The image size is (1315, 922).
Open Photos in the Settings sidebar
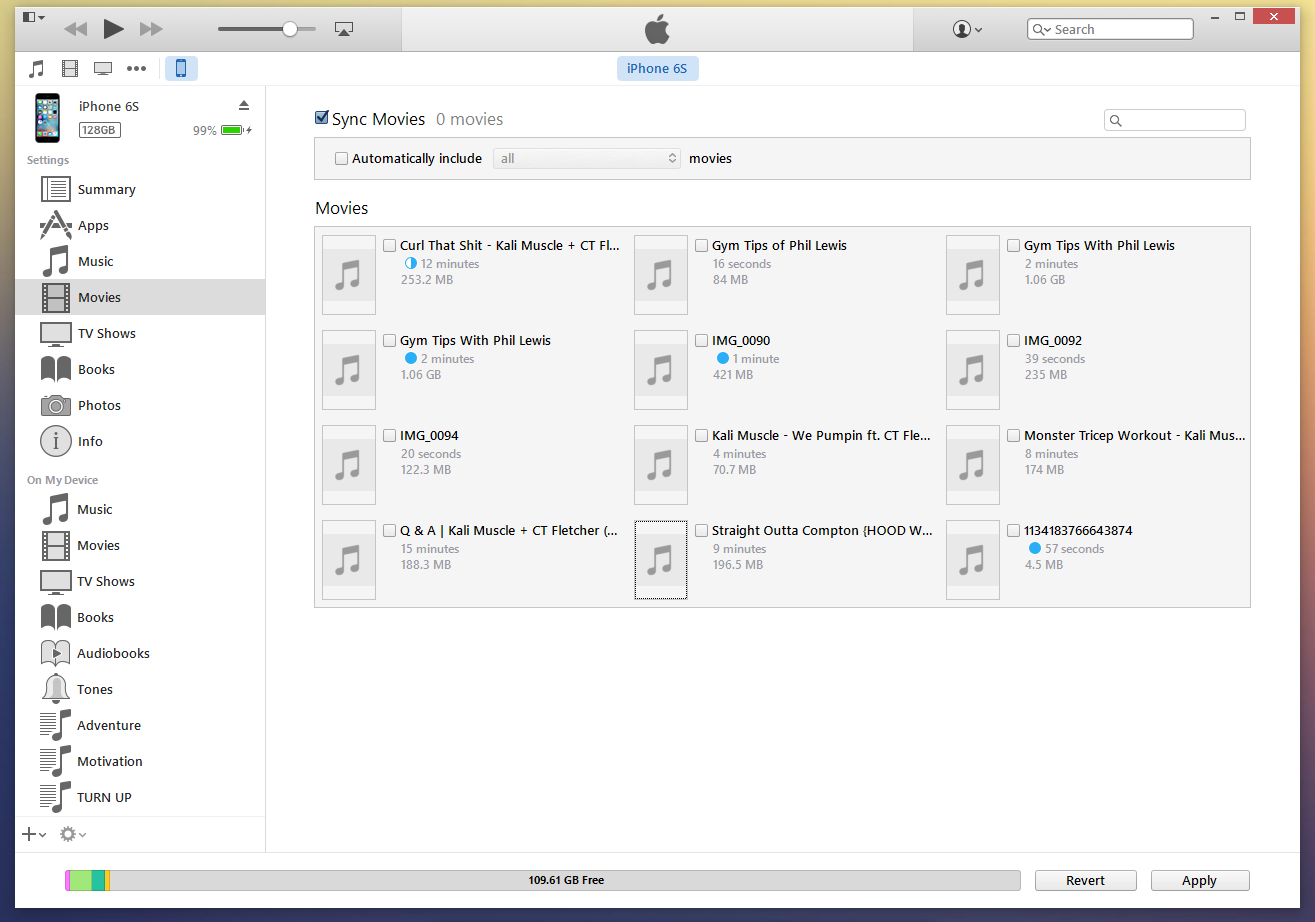(x=99, y=405)
